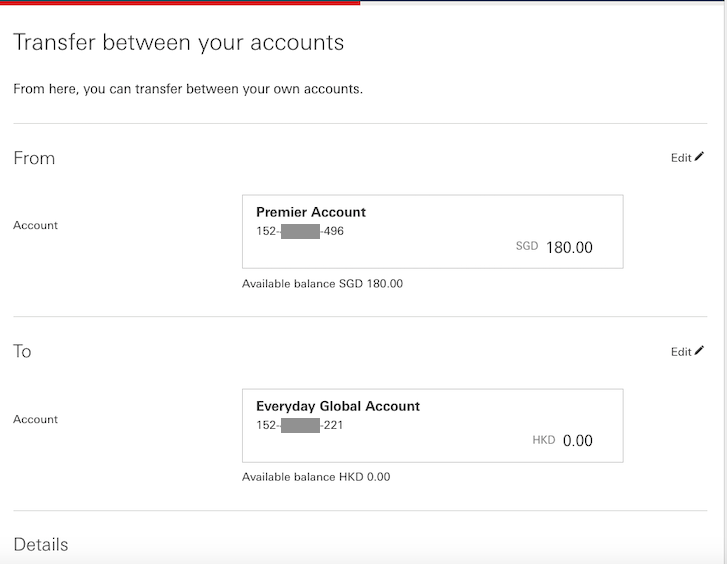This screenshot has width=727, height=564.
Task: Click the red progress bar at top
Action: [x=180, y=2]
